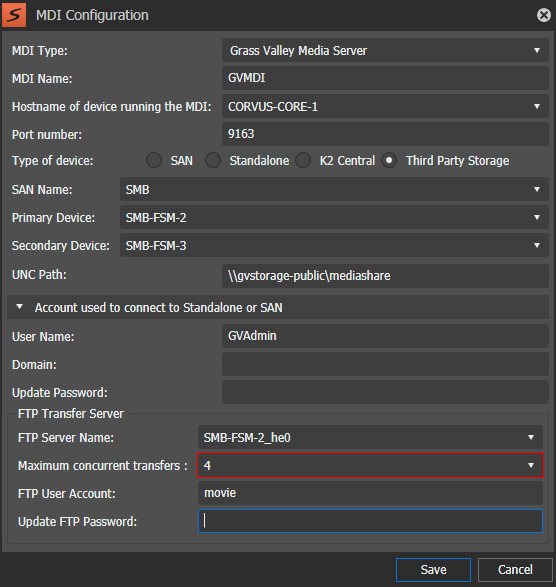Screen dimensions: 556x587
Task: Click the FTP User Account field with movie
Action: (370, 493)
